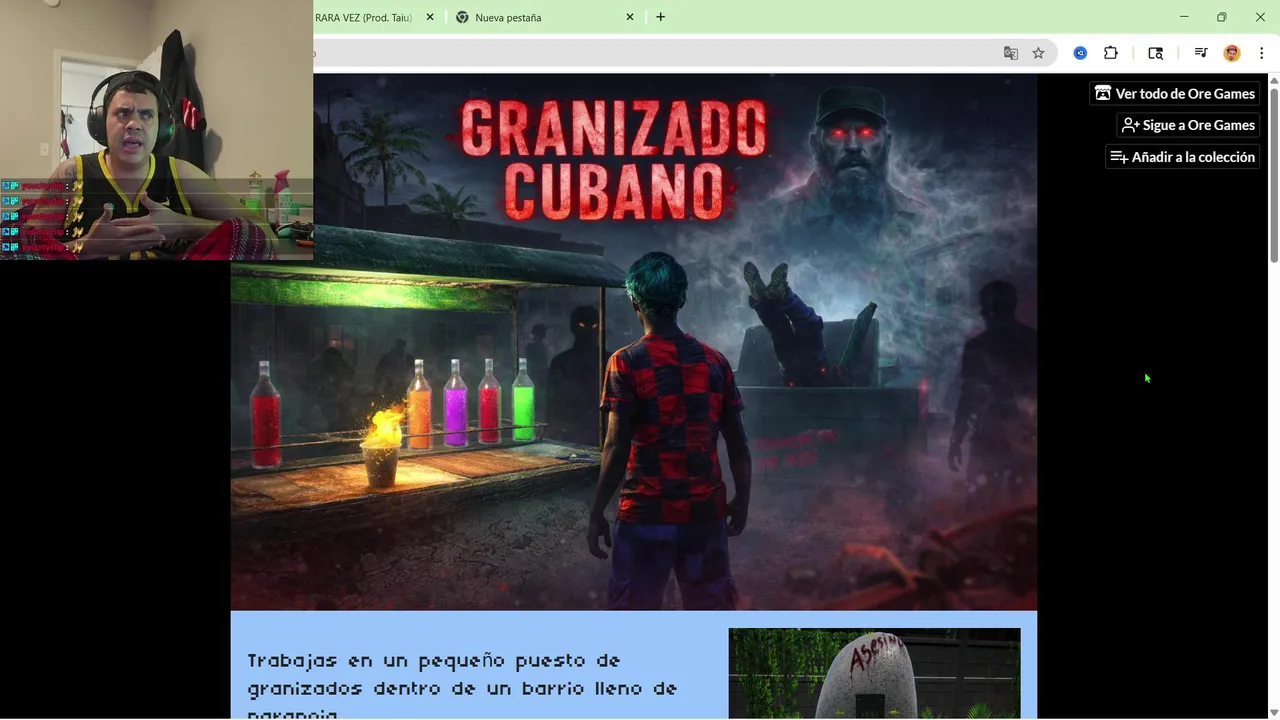Click the page vertical scrollbar thumb

click(x=1274, y=175)
